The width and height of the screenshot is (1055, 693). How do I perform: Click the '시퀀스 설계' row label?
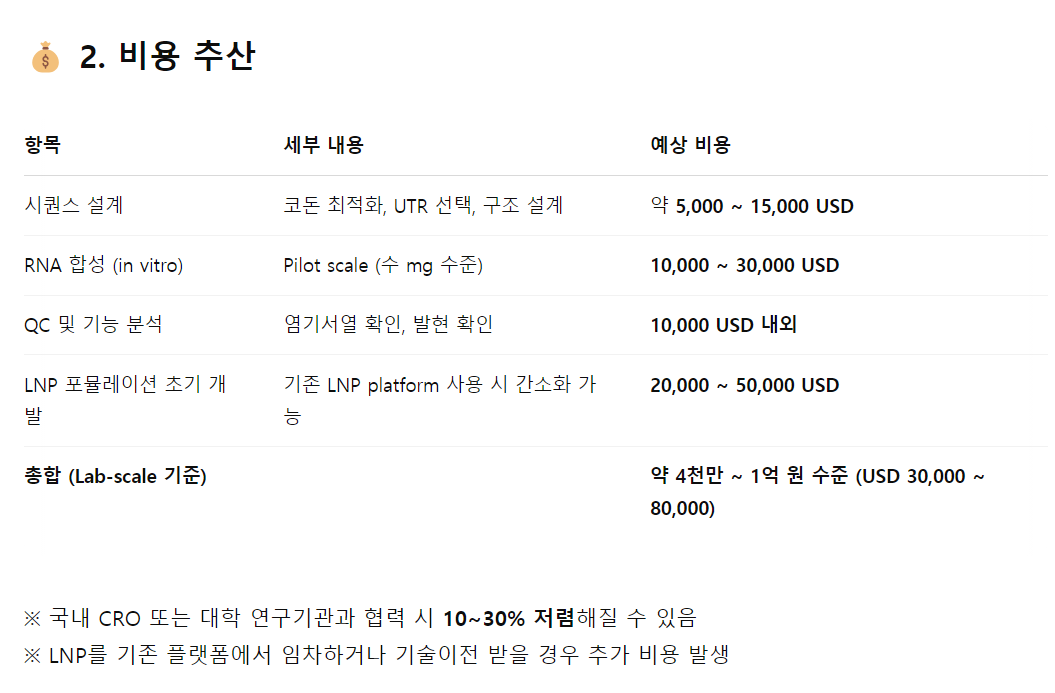(74, 205)
